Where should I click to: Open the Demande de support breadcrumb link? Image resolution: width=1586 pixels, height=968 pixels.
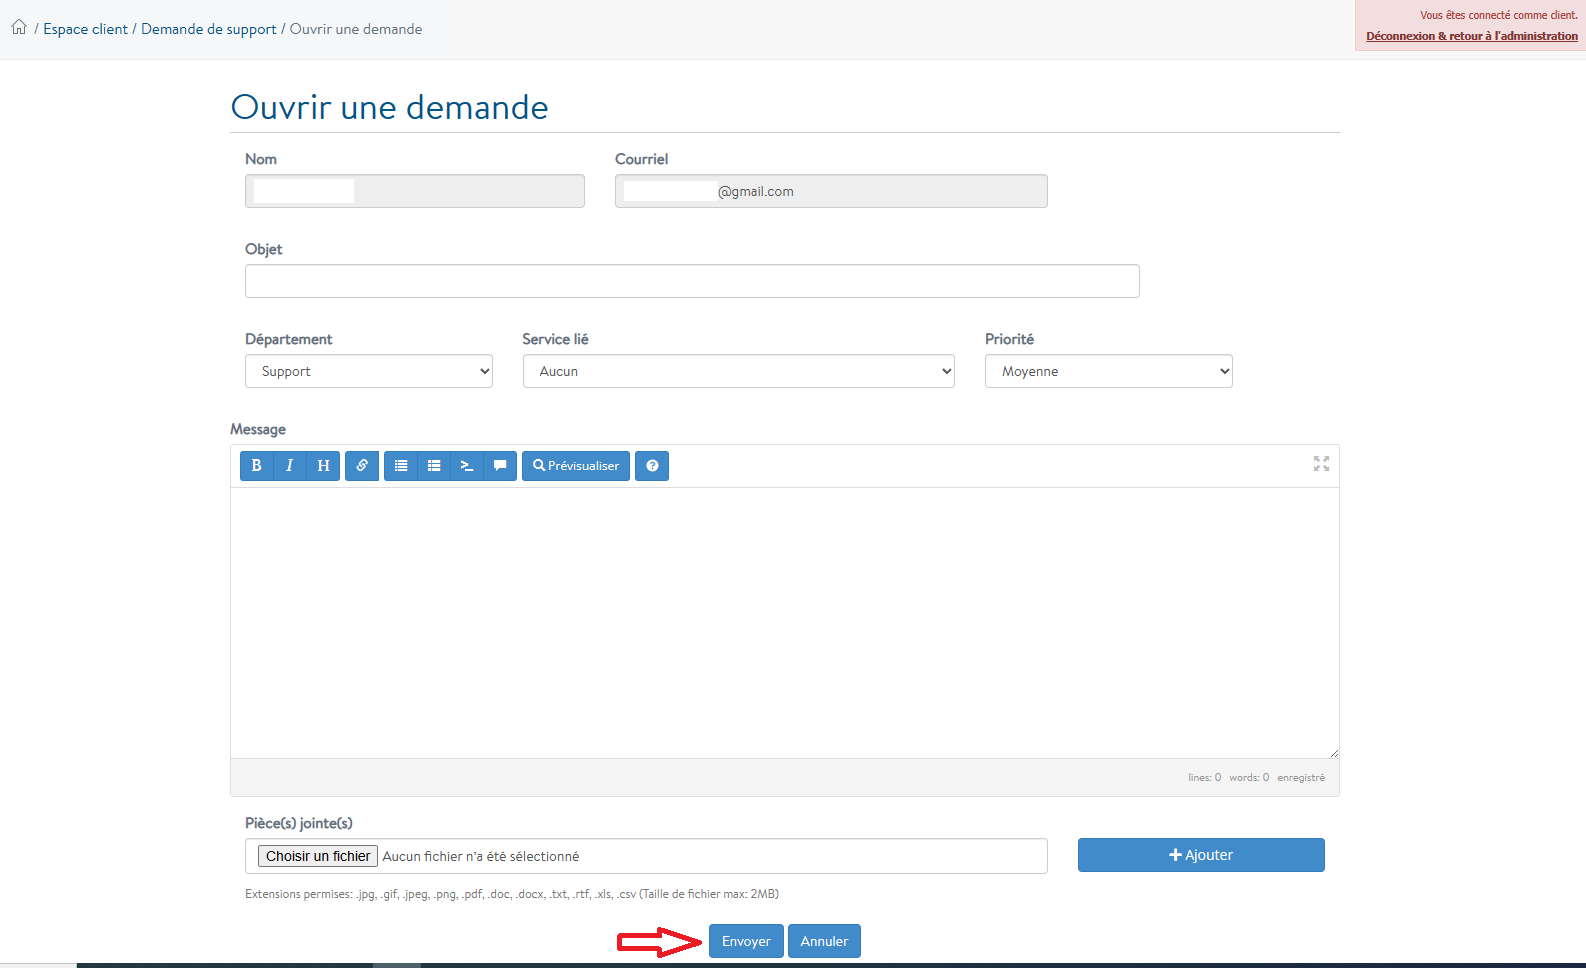pos(209,29)
